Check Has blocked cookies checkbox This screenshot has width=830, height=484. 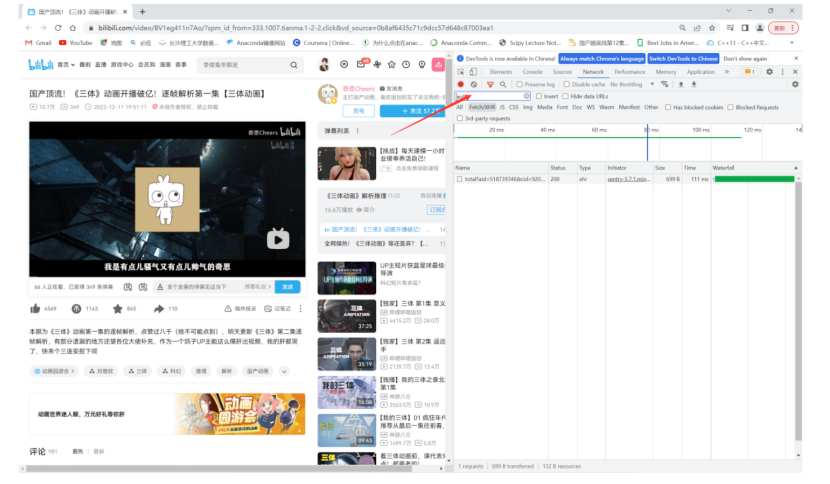(x=668, y=107)
